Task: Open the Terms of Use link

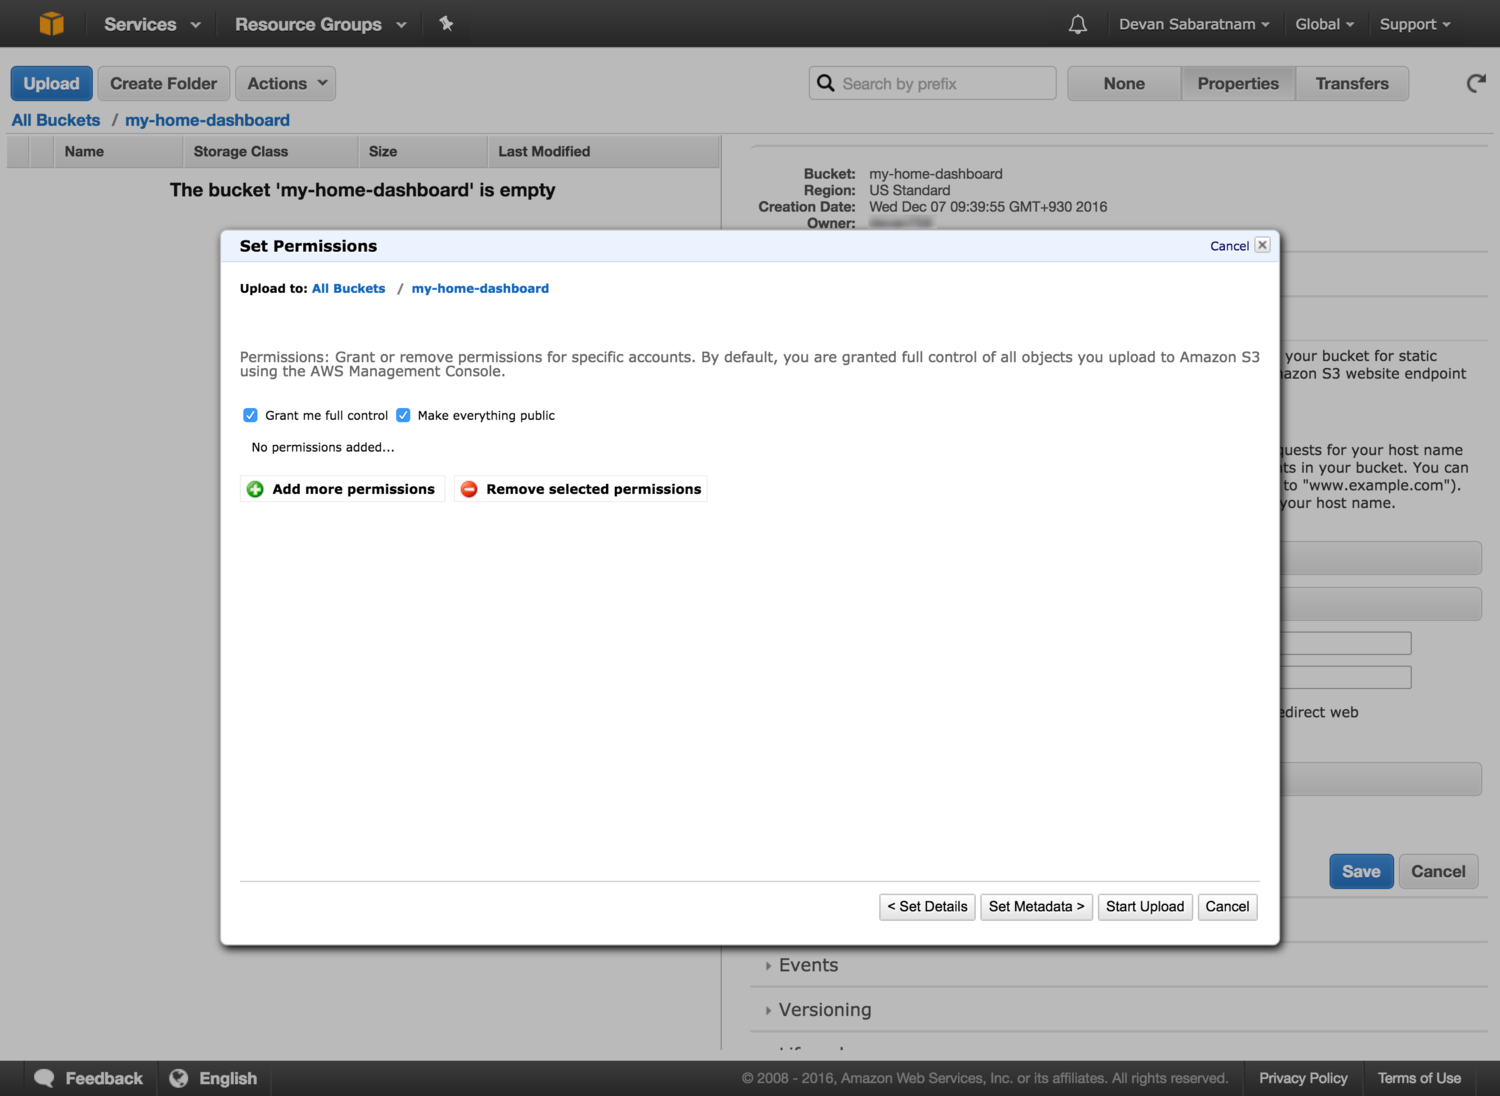Action: click(x=1419, y=1078)
